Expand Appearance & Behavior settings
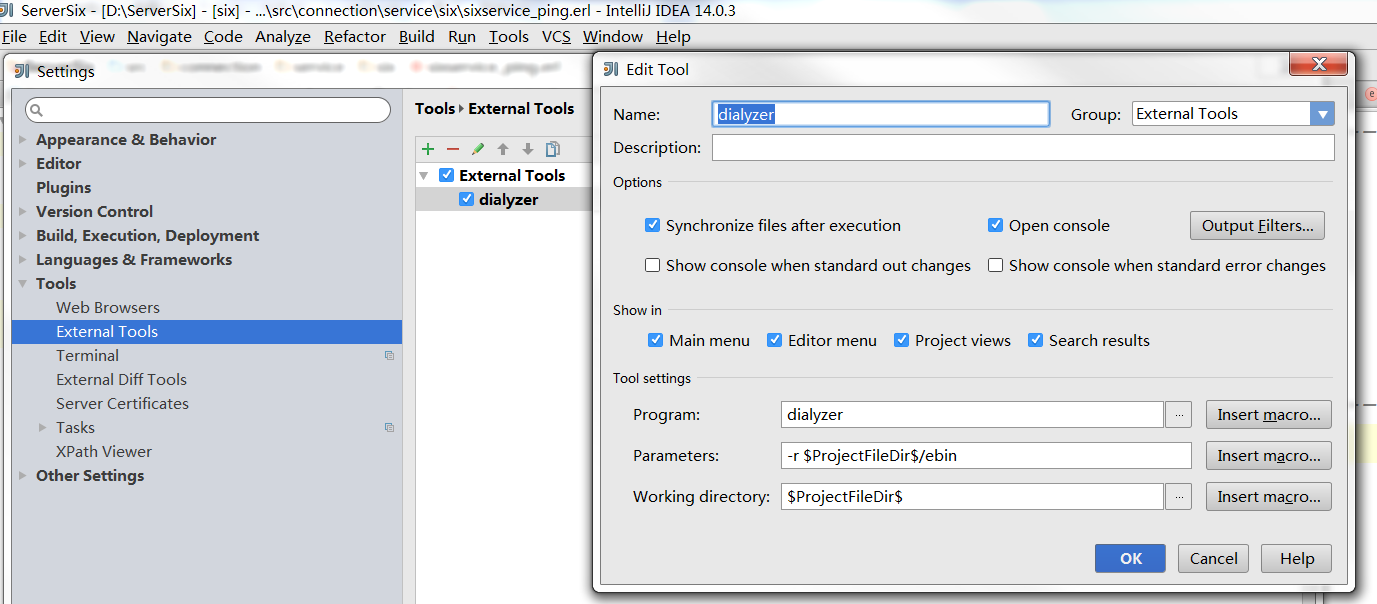 click(x=23, y=140)
